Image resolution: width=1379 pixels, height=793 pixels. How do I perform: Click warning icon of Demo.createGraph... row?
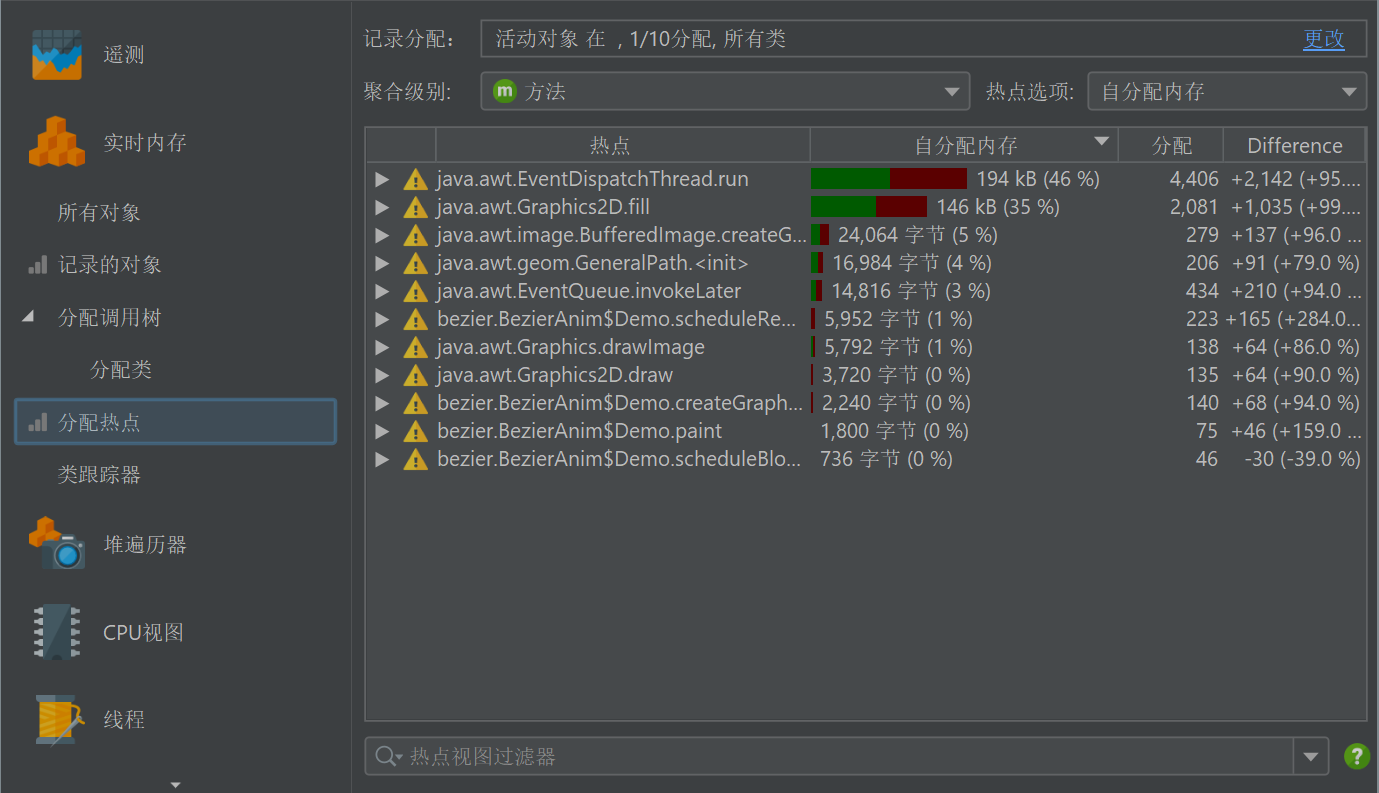(x=414, y=404)
